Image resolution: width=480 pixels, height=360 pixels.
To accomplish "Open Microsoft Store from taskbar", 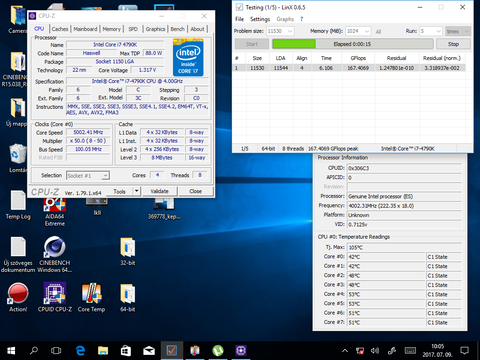I will point(126,351).
